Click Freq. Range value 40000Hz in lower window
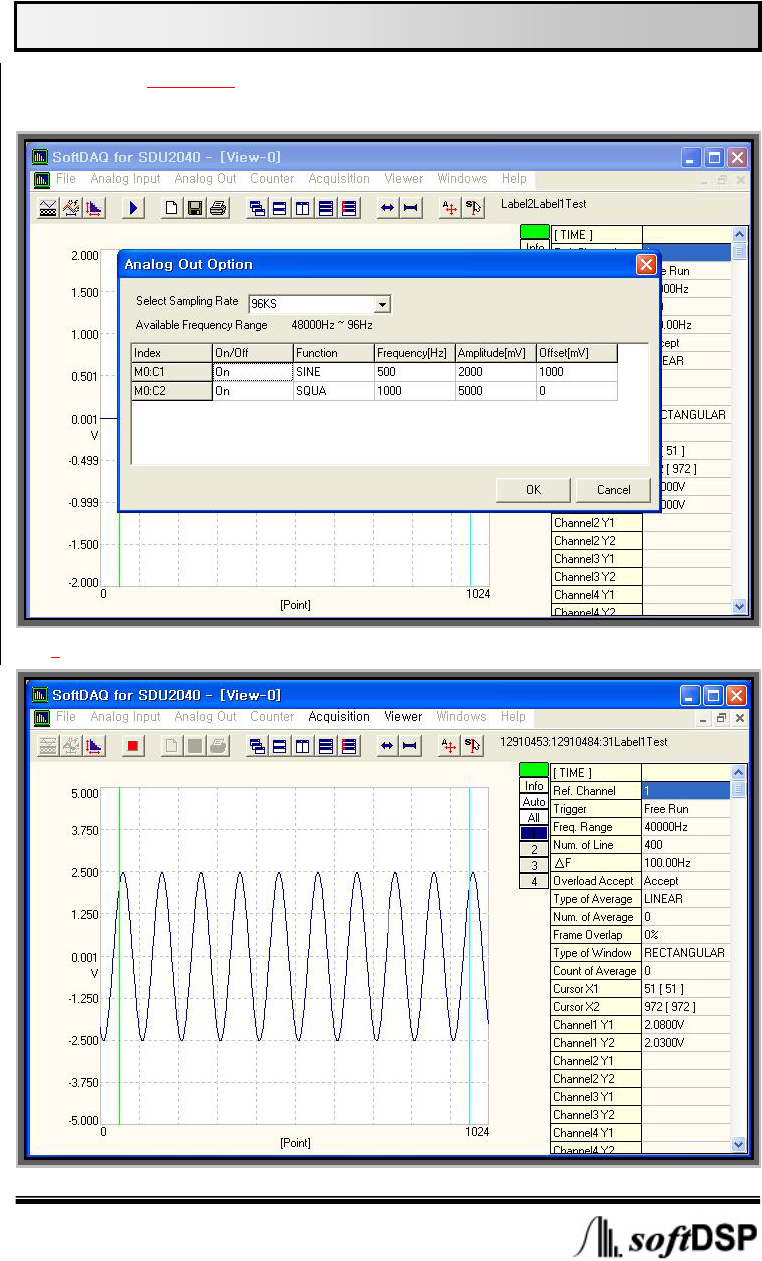 (x=686, y=826)
